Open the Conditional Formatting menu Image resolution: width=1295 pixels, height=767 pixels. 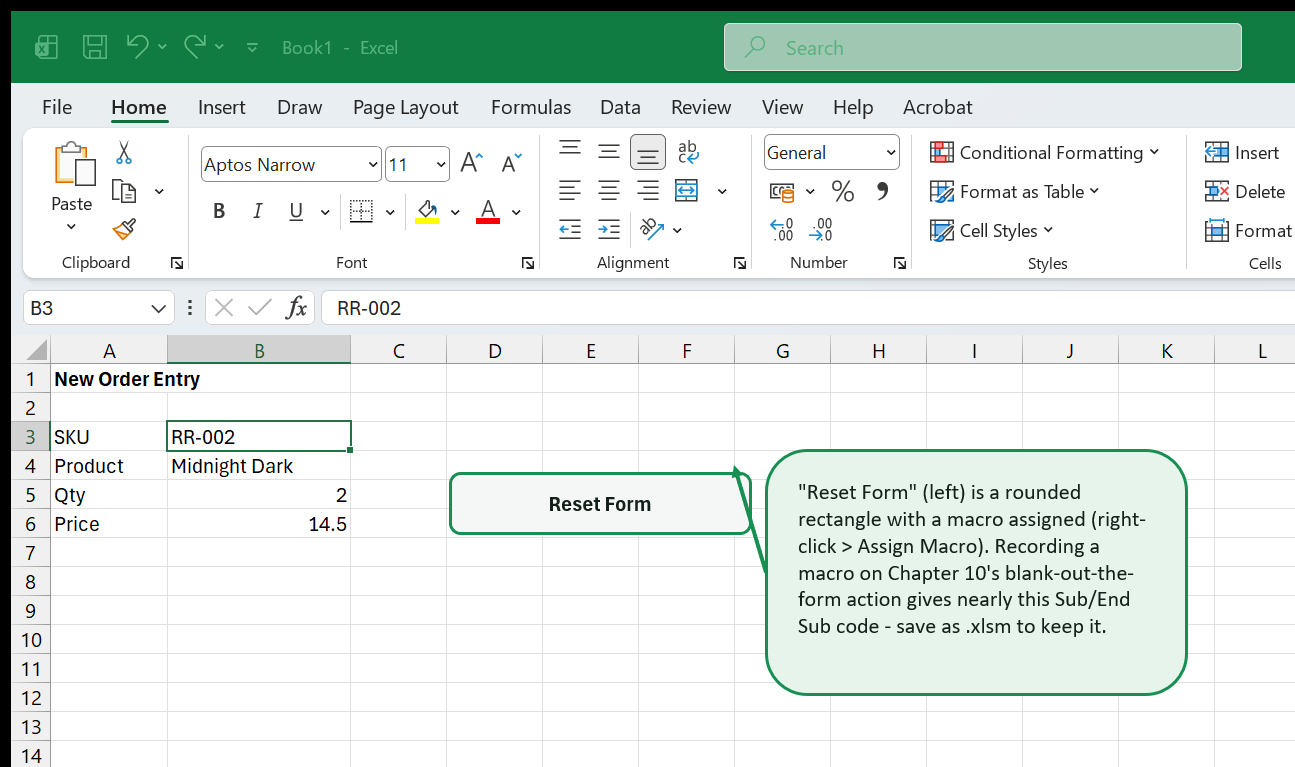point(1044,152)
